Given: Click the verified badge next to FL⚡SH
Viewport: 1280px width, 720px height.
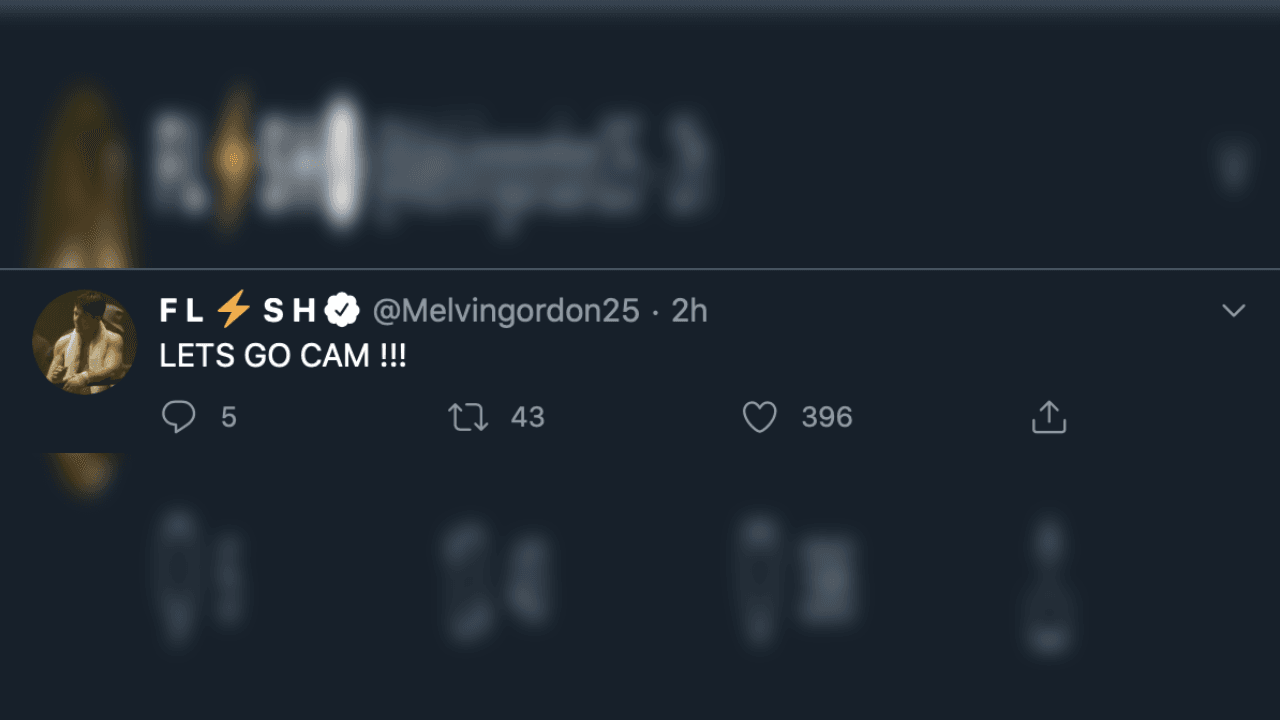Looking at the screenshot, I should tap(342, 310).
